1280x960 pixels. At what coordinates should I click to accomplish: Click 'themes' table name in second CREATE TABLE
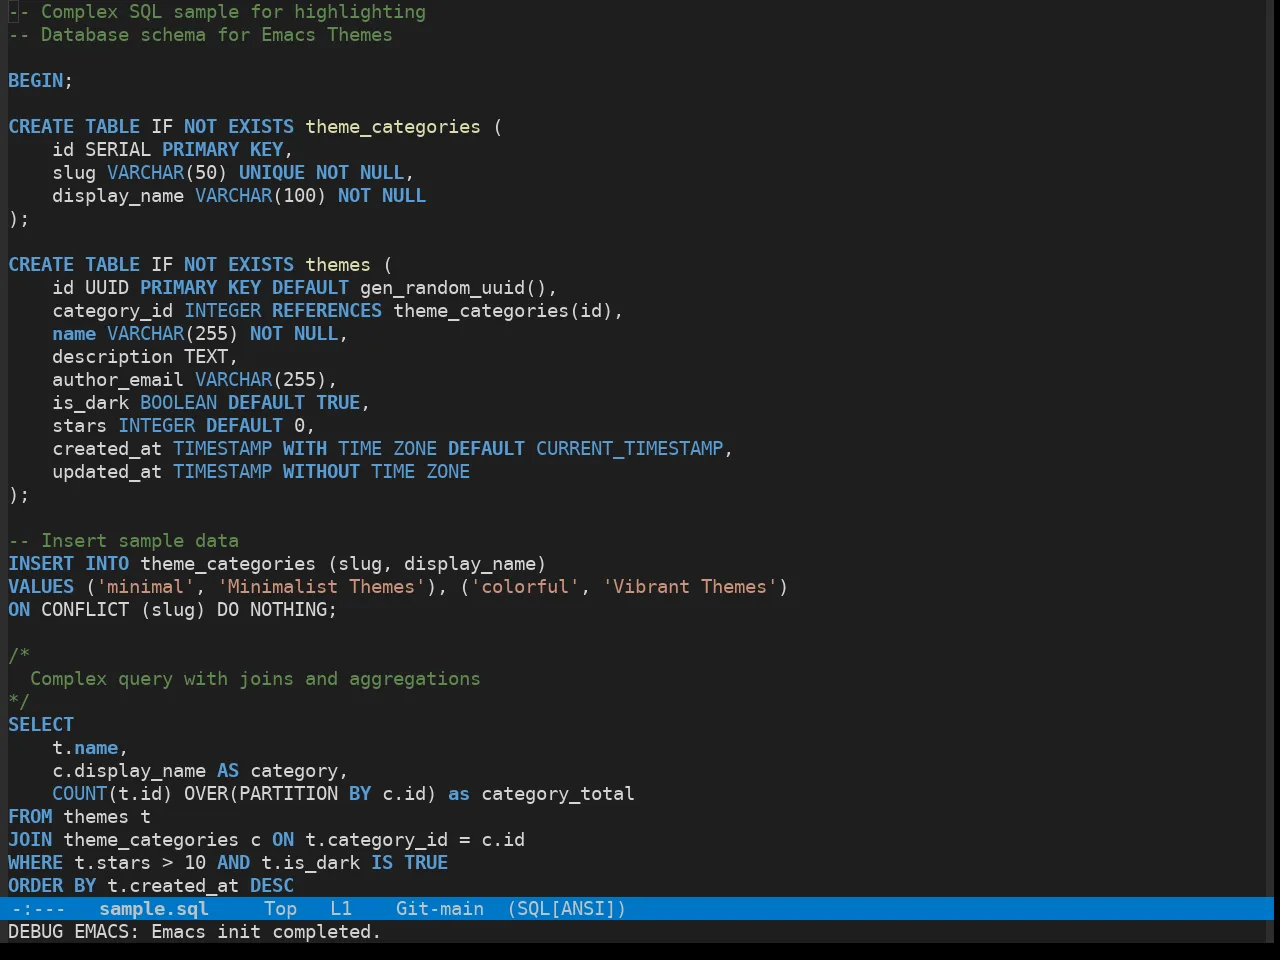[338, 265]
